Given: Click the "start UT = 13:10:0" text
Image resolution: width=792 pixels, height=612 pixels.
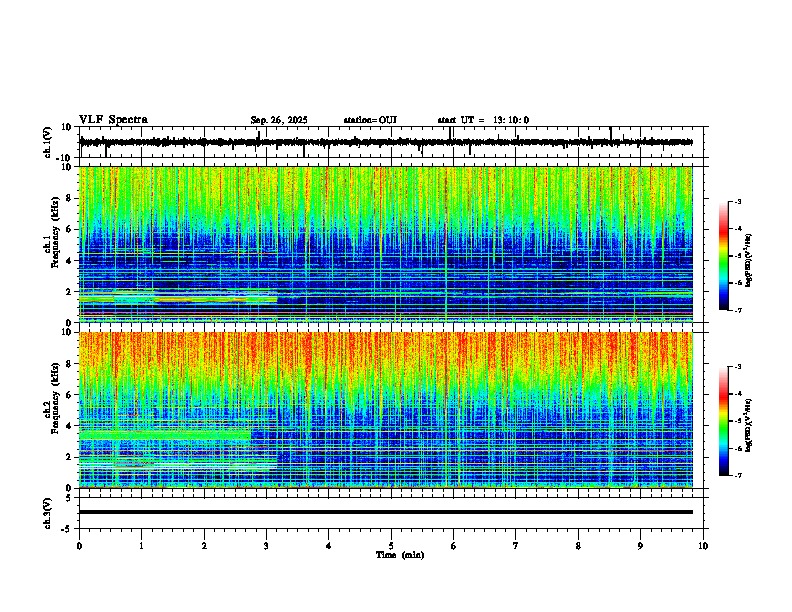Looking at the screenshot, I should pos(483,120).
